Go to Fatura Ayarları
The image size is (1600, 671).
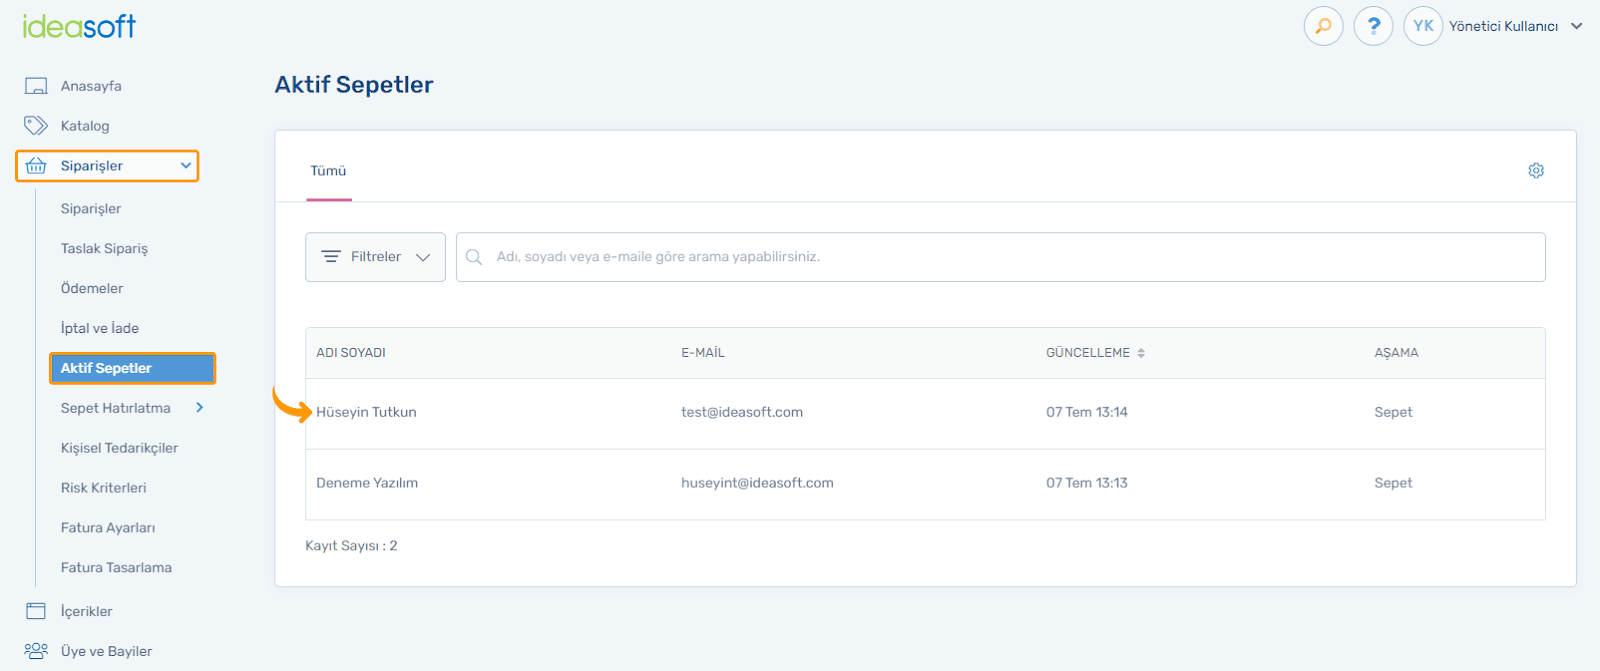tap(108, 528)
